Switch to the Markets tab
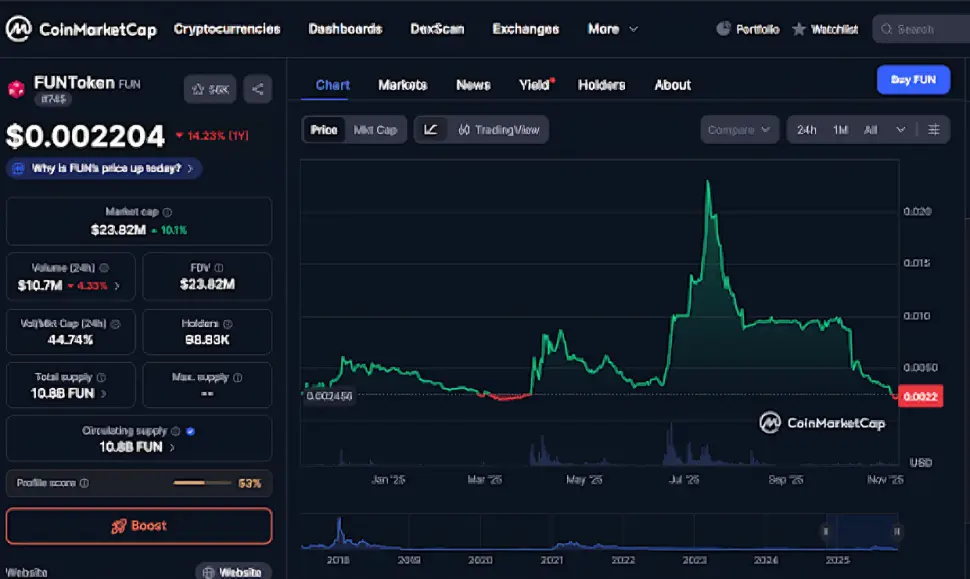Viewport: 970px width, 579px height. [403, 85]
